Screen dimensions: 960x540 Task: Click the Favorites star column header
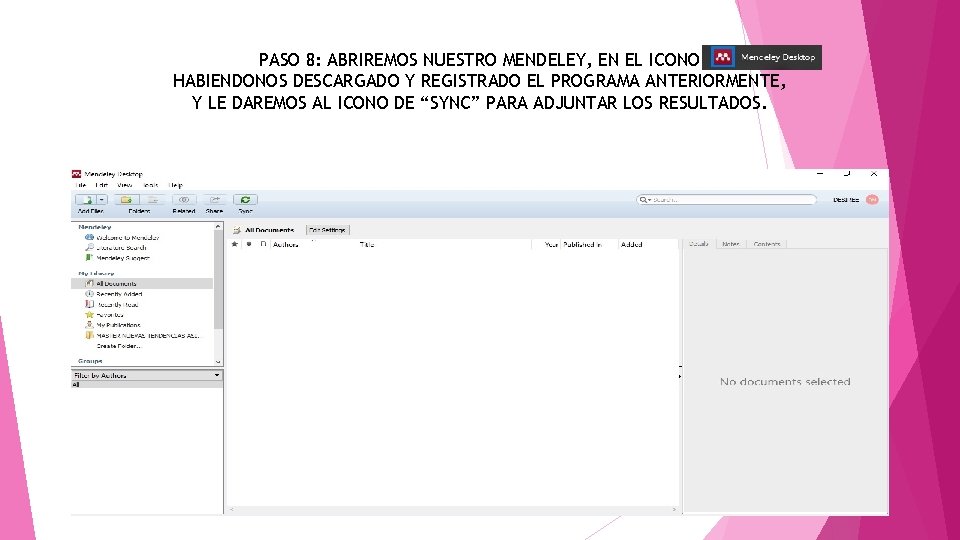[234, 244]
